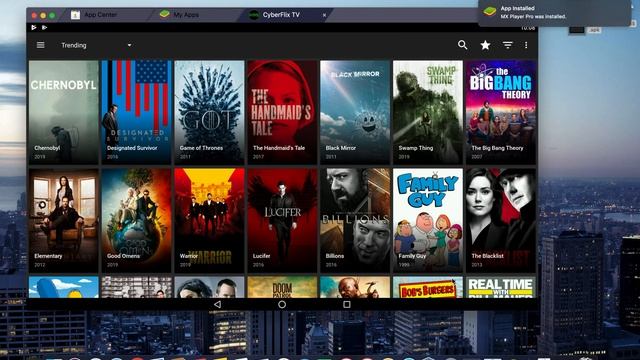640x360 pixels.
Task: Click the yellow minimize window button
Action: pyautogui.click(x=43, y=16)
